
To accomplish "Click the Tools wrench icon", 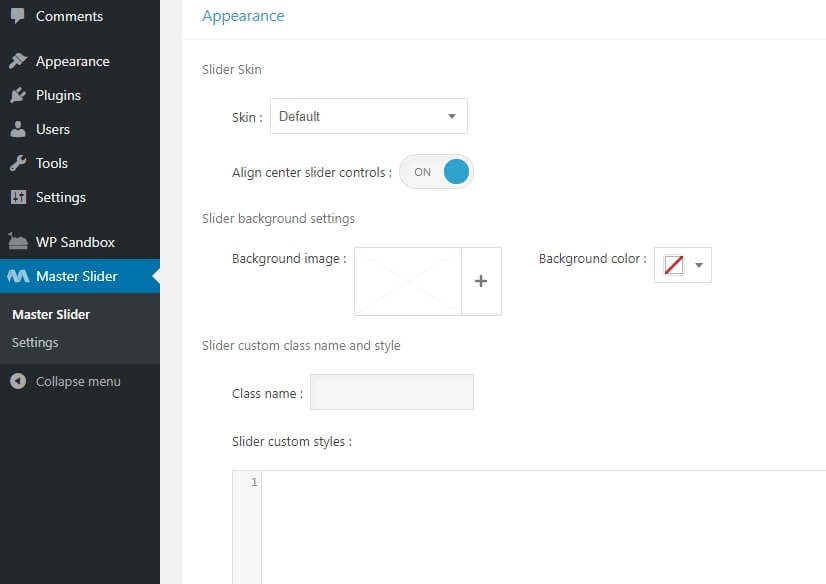I will 18,163.
